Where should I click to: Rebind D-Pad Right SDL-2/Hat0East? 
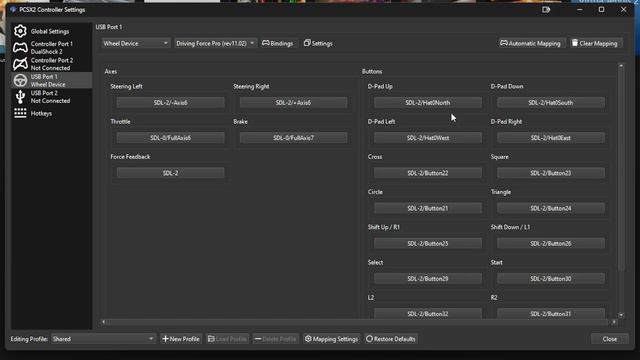point(551,138)
